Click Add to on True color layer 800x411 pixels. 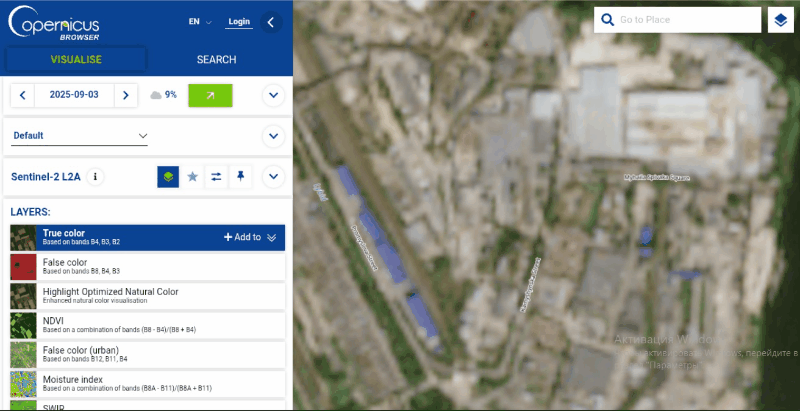coord(242,237)
